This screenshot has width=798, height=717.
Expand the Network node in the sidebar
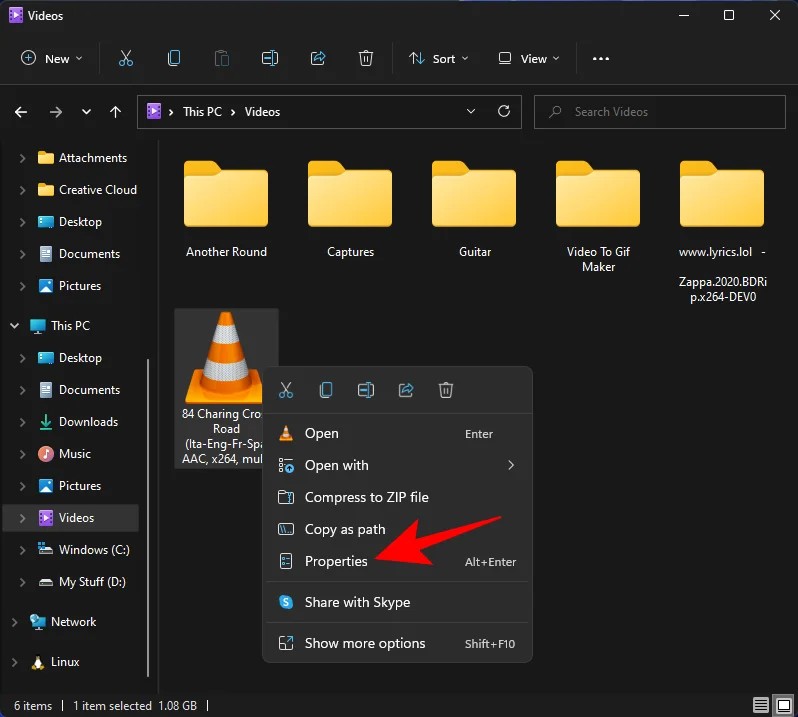point(15,622)
